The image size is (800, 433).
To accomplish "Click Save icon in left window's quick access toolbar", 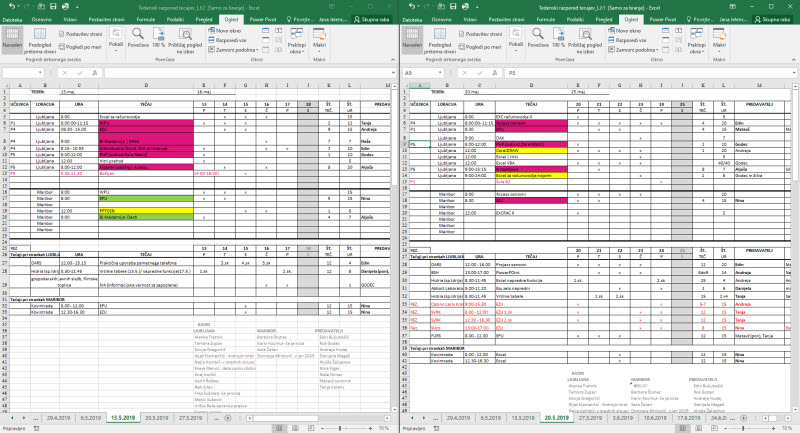I will 53,7.
